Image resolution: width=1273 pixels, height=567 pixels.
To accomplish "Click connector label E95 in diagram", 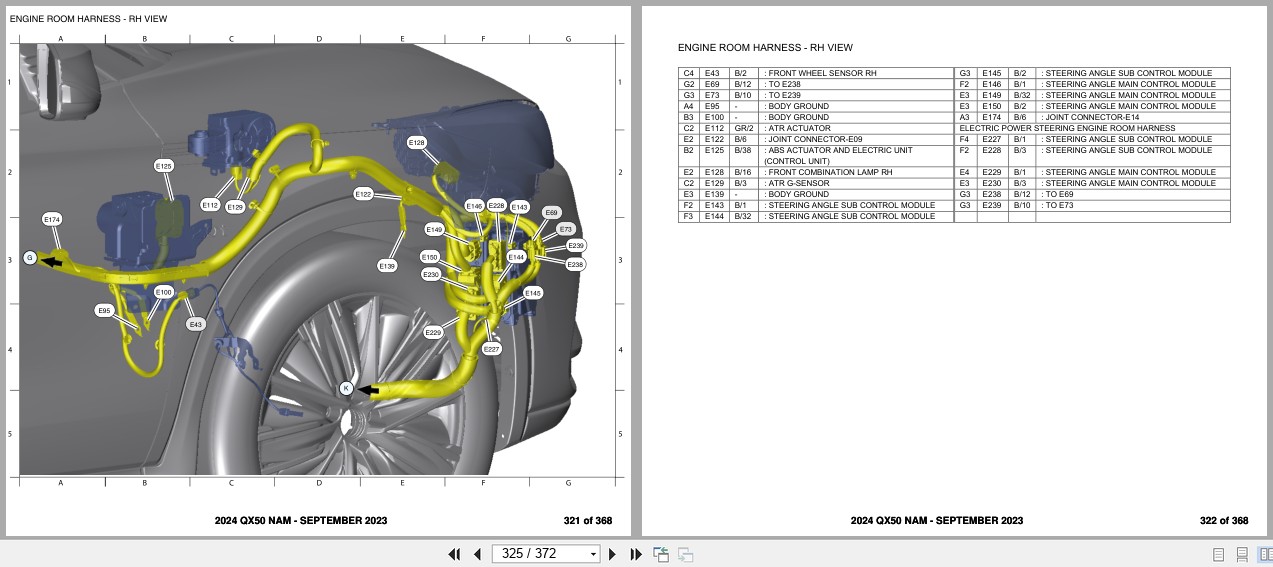I will pyautogui.click(x=104, y=311).
